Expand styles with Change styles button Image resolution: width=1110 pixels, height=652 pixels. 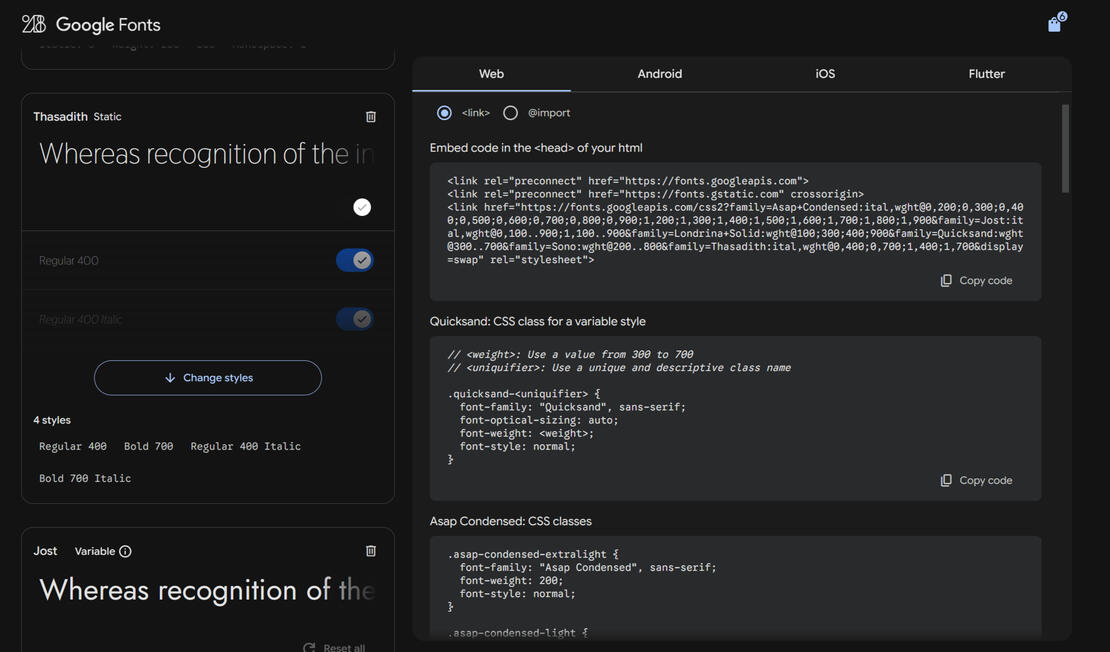[x=208, y=378]
